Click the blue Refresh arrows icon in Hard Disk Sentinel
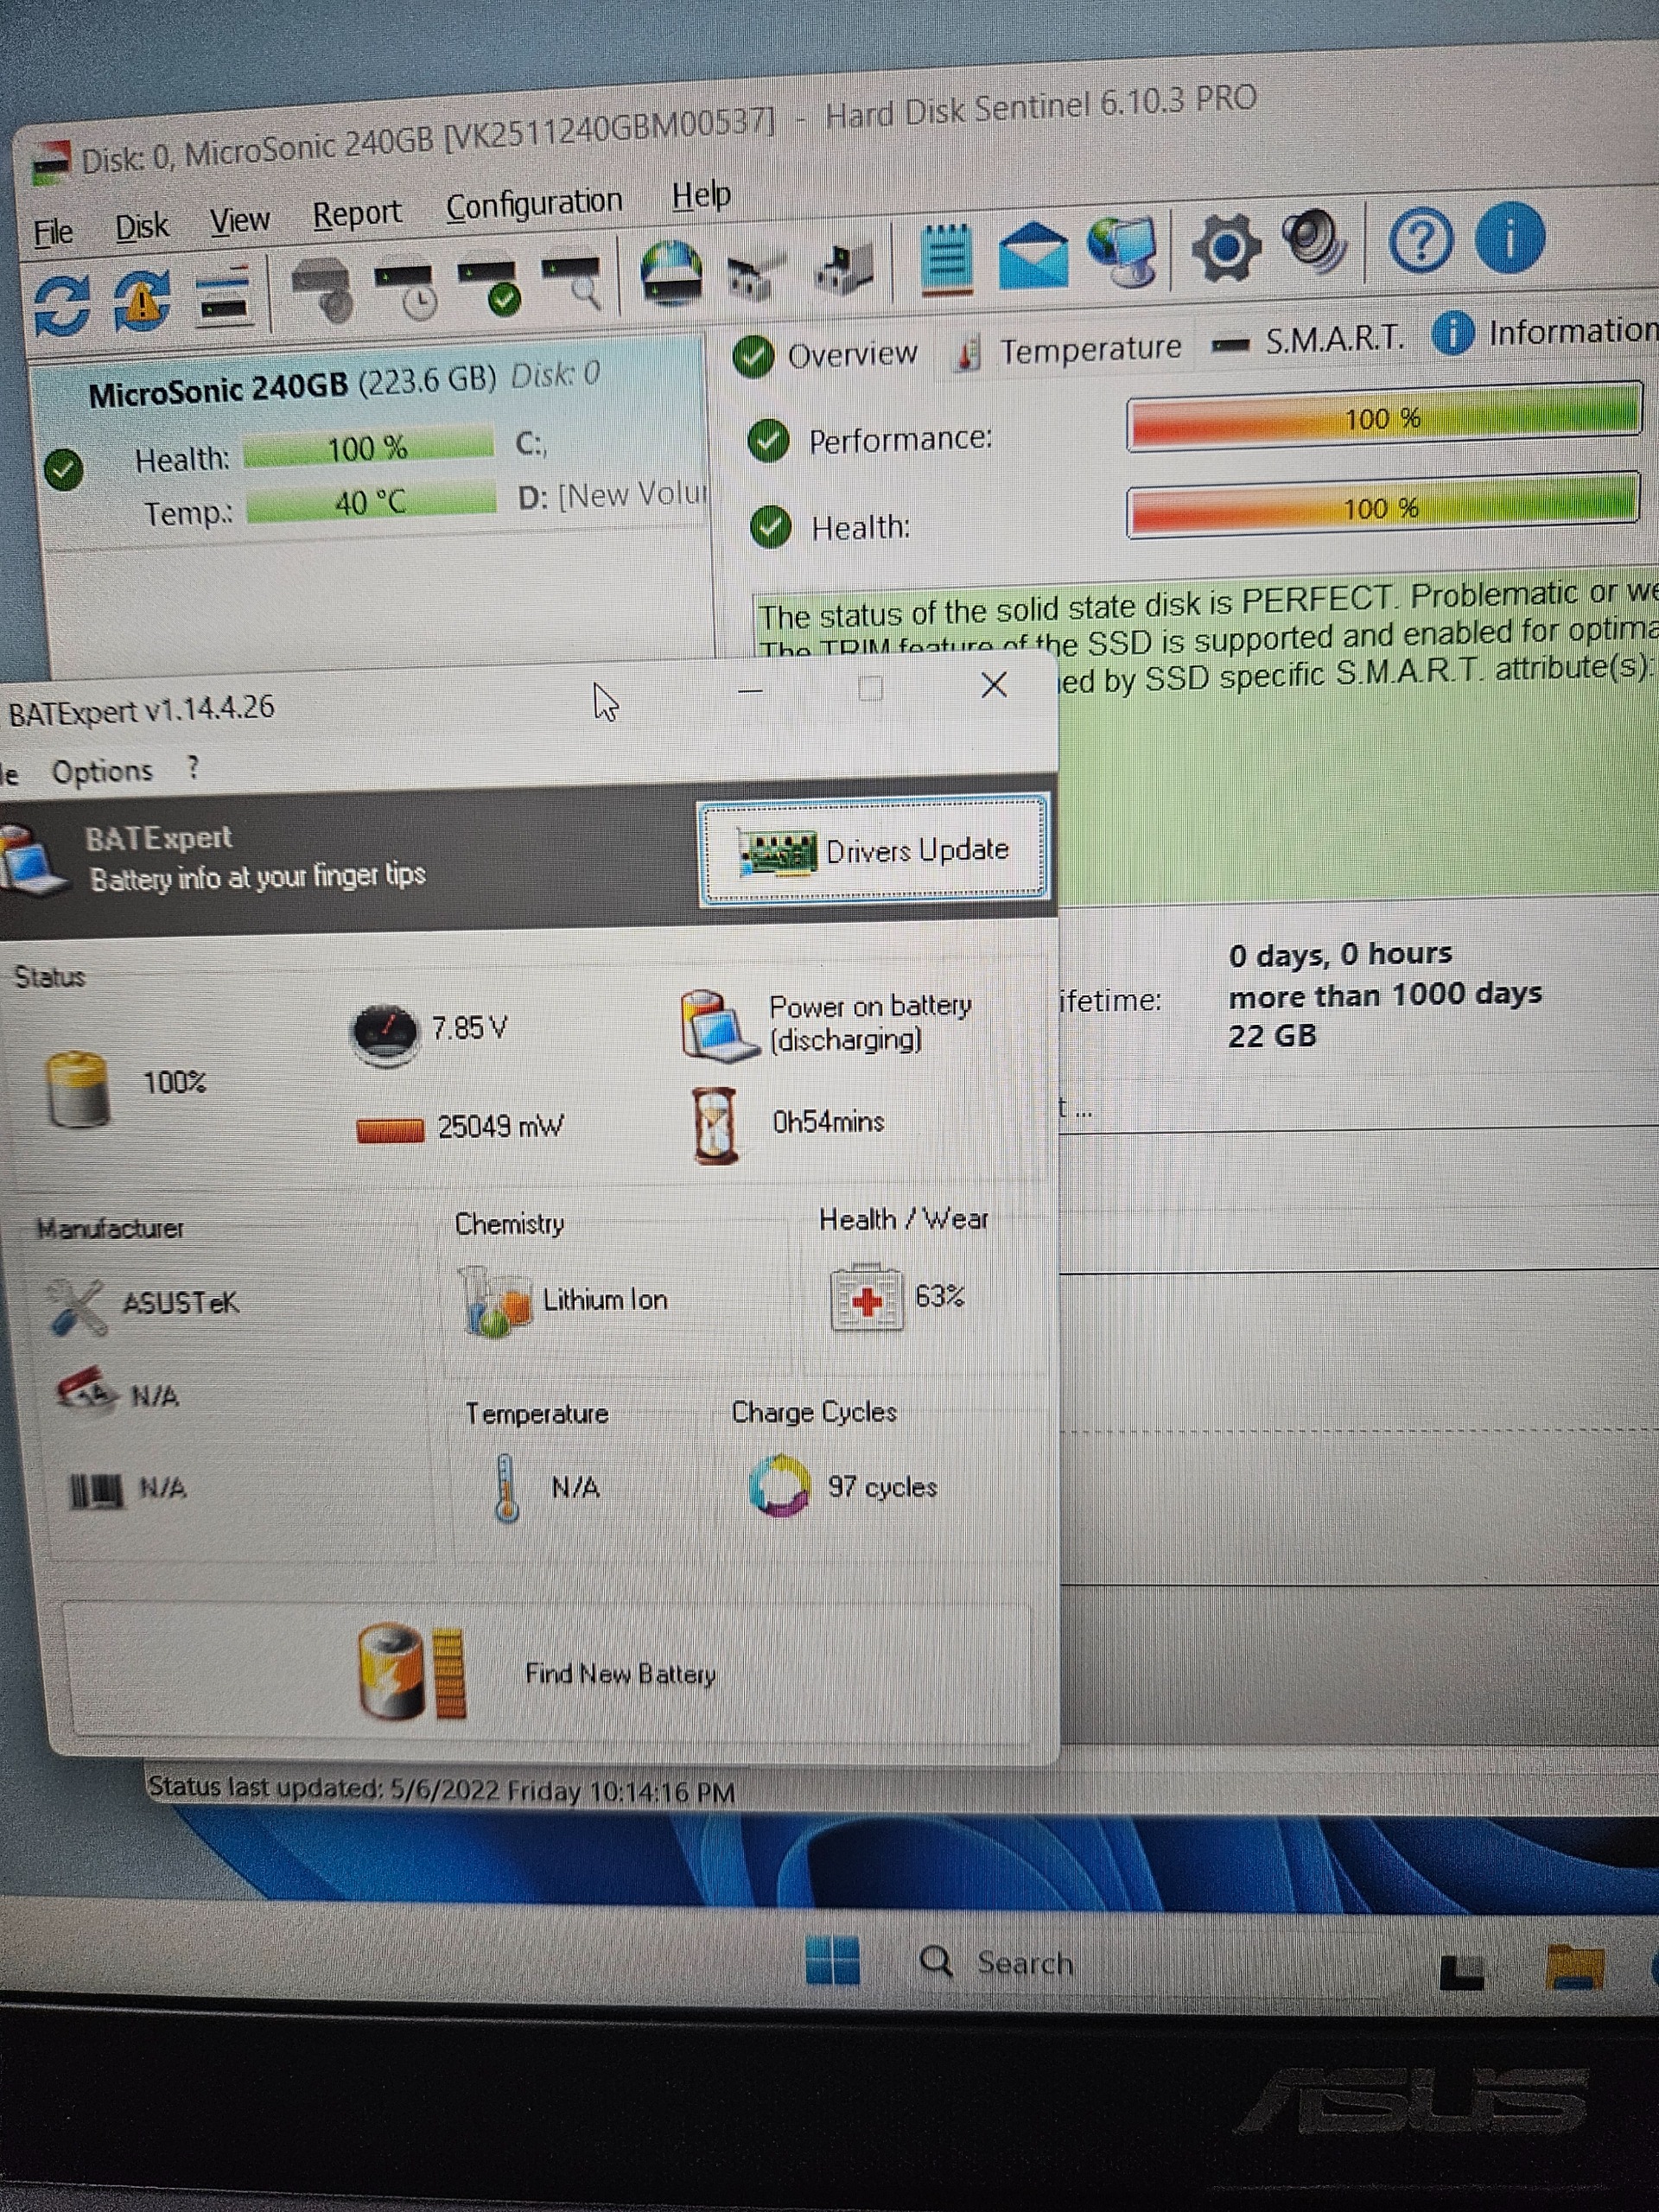The image size is (1659, 2212). [62, 305]
